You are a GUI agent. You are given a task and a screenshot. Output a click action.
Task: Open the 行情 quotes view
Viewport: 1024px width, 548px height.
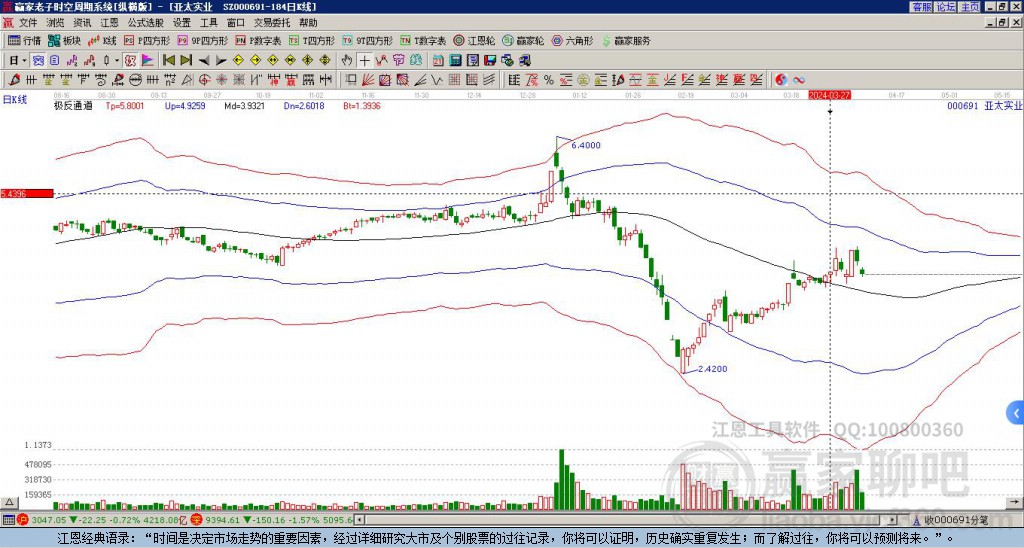pyautogui.click(x=24, y=40)
